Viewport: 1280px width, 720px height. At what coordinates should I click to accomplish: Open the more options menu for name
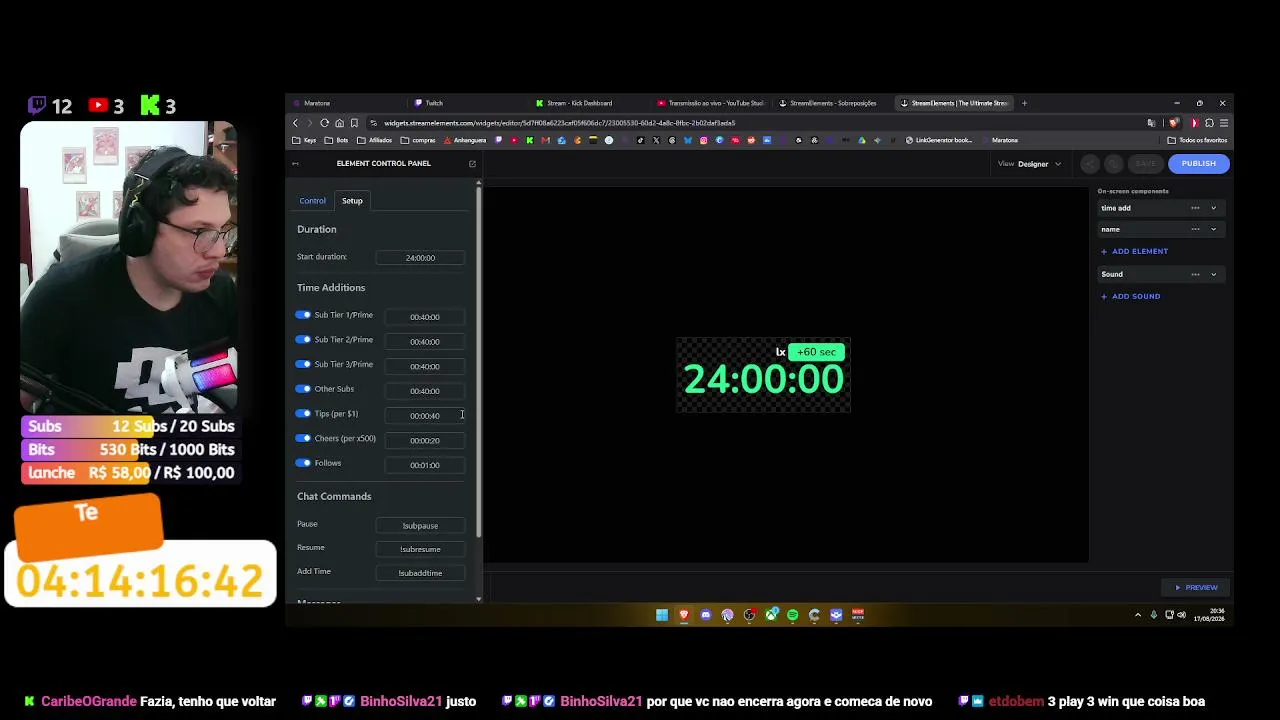click(x=1195, y=229)
